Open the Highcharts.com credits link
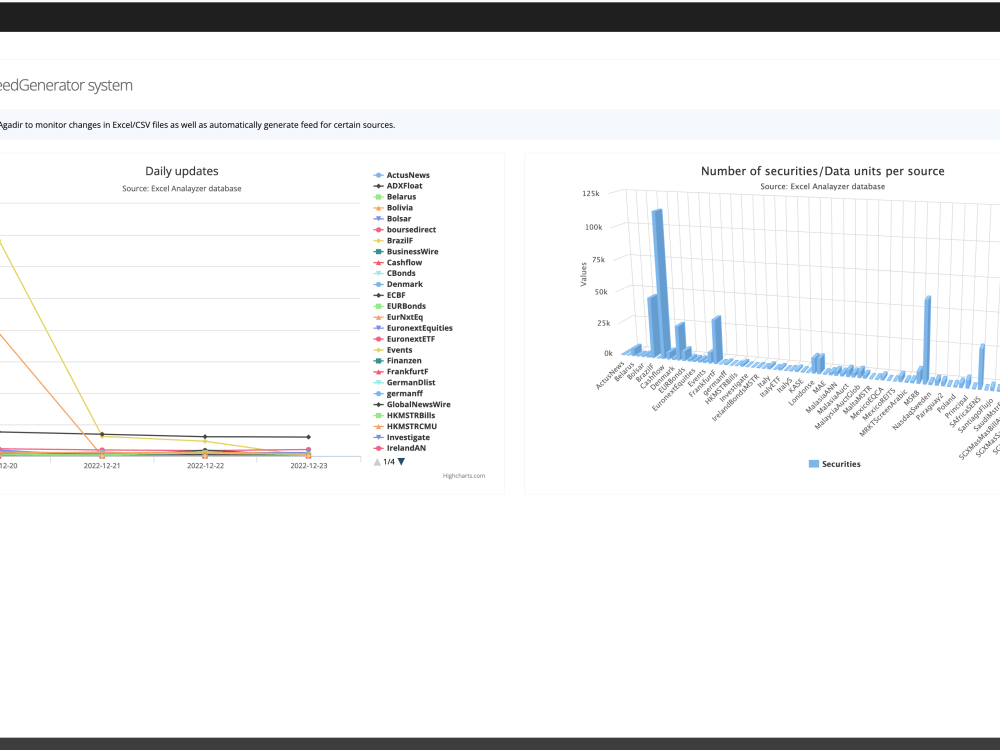1000x750 pixels. [464, 476]
